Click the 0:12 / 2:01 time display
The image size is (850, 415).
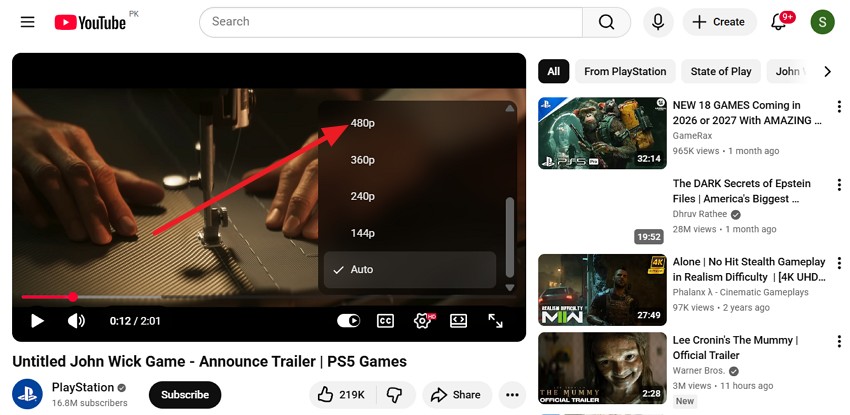[x=135, y=321]
